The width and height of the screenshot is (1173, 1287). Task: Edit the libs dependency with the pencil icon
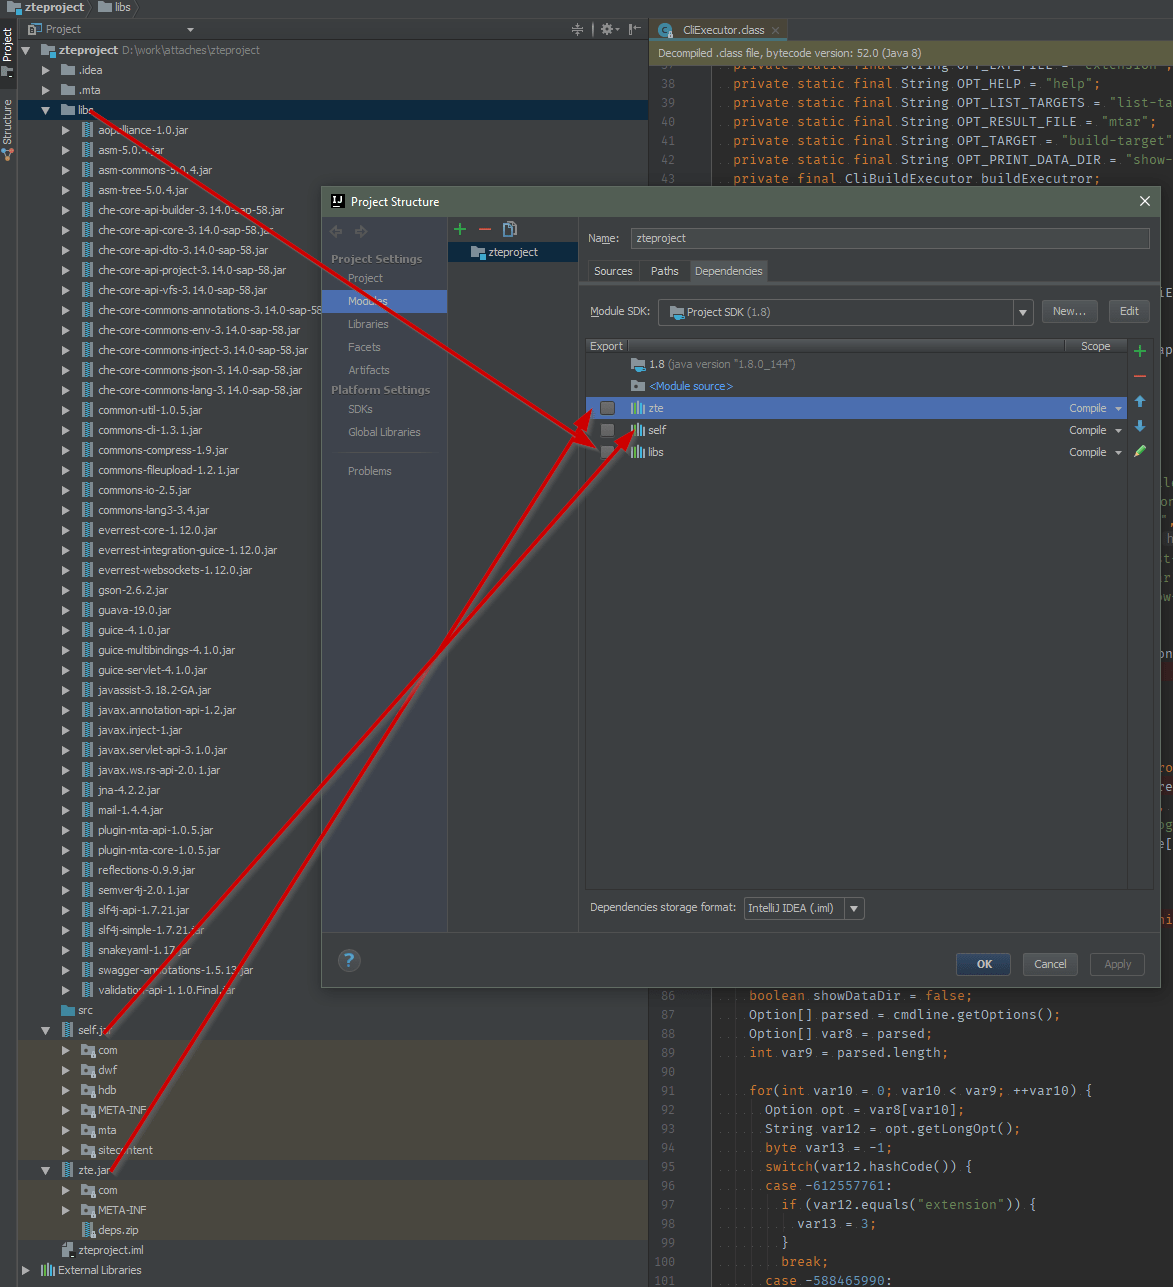(x=1140, y=451)
